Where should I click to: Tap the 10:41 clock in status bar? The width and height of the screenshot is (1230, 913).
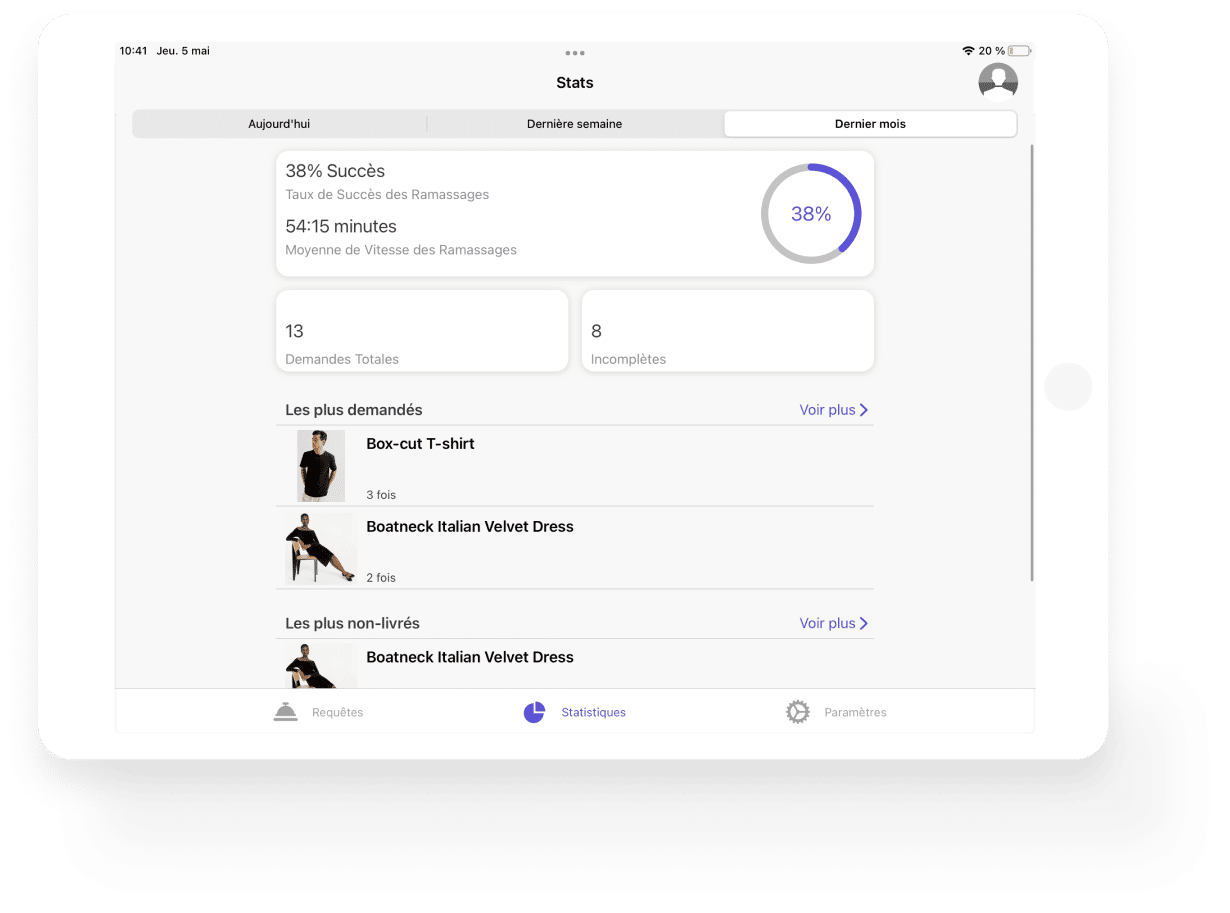[x=133, y=51]
